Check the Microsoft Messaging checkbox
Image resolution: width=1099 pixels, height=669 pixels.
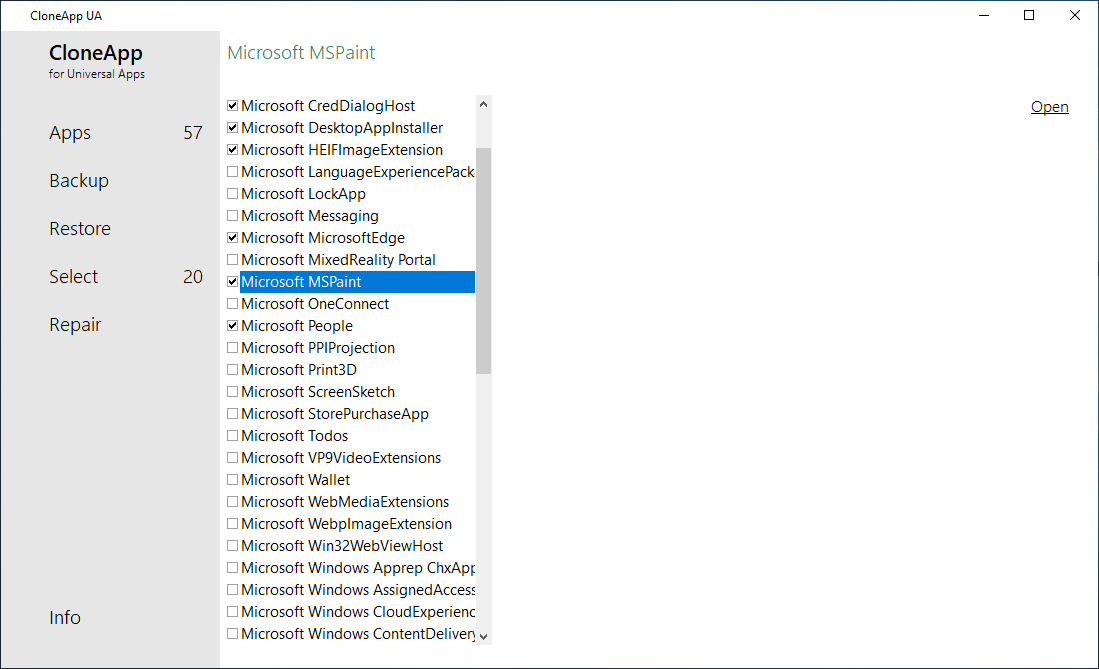coord(233,215)
